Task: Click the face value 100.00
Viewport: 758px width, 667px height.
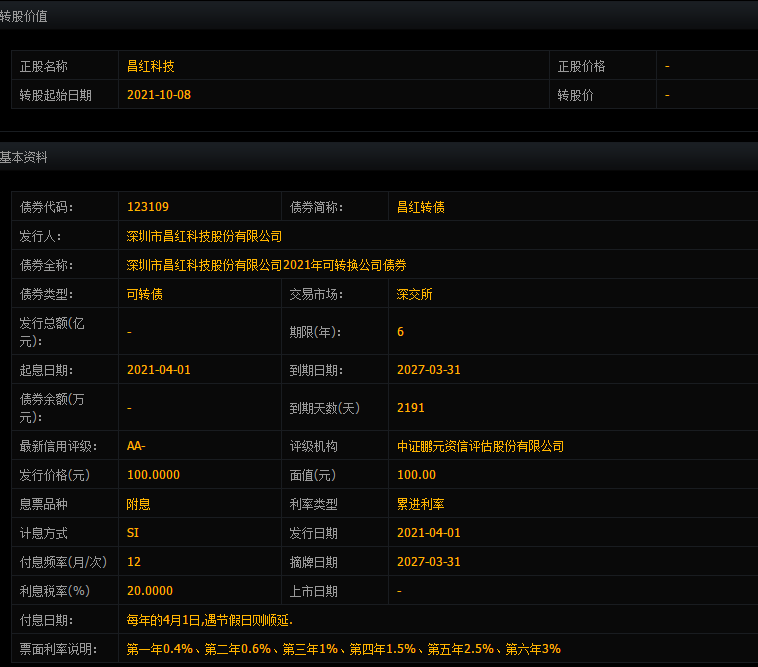Action: 416,475
